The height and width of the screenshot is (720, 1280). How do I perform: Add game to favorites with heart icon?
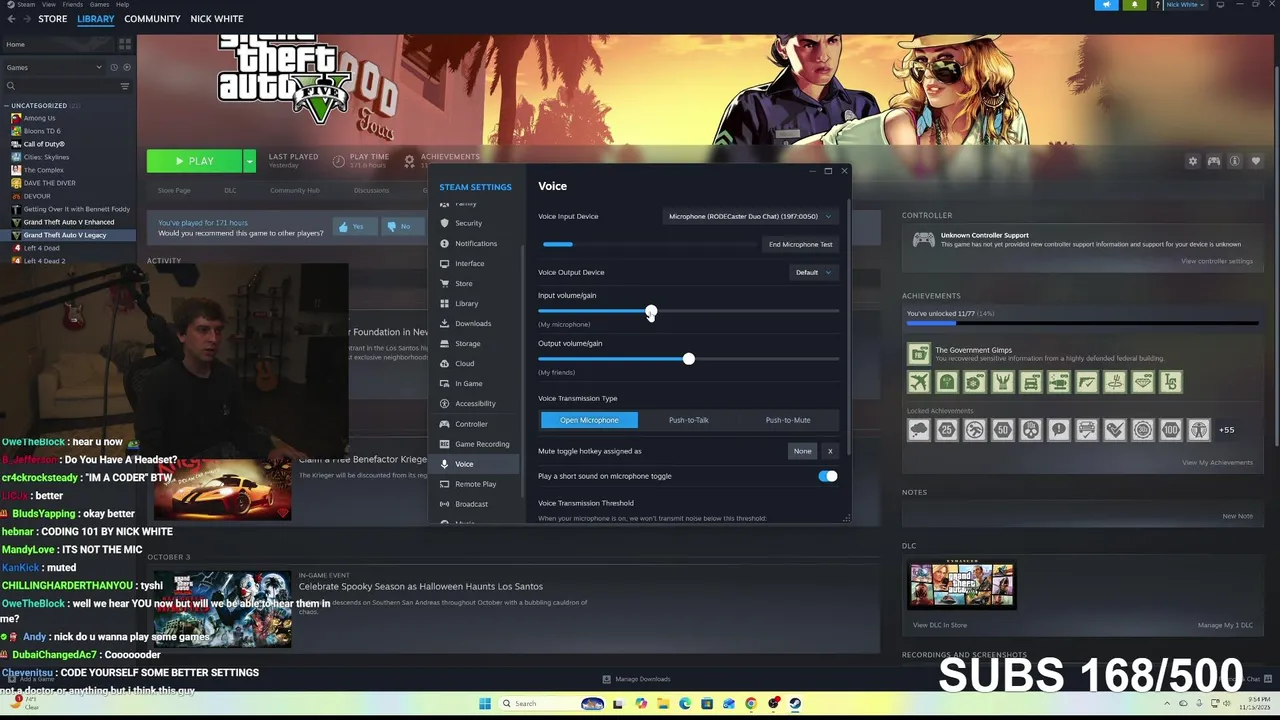[x=1255, y=161]
